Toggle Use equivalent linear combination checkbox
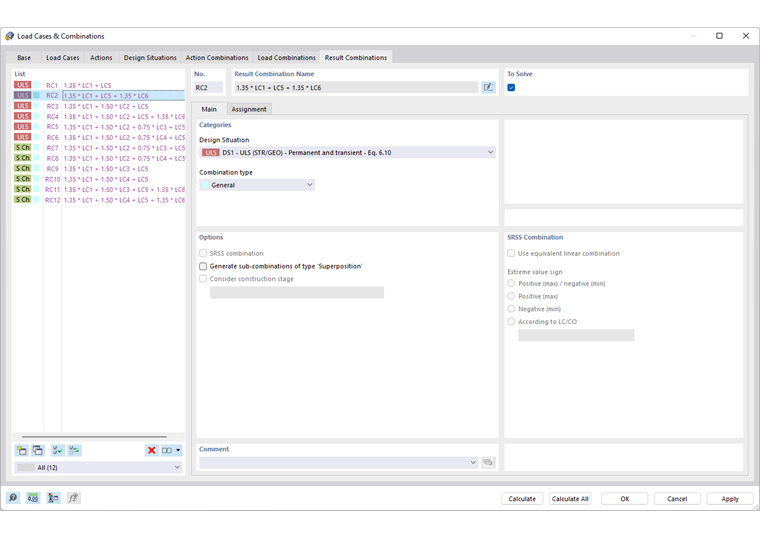Image resolution: width=760 pixels, height=539 pixels. [511, 253]
